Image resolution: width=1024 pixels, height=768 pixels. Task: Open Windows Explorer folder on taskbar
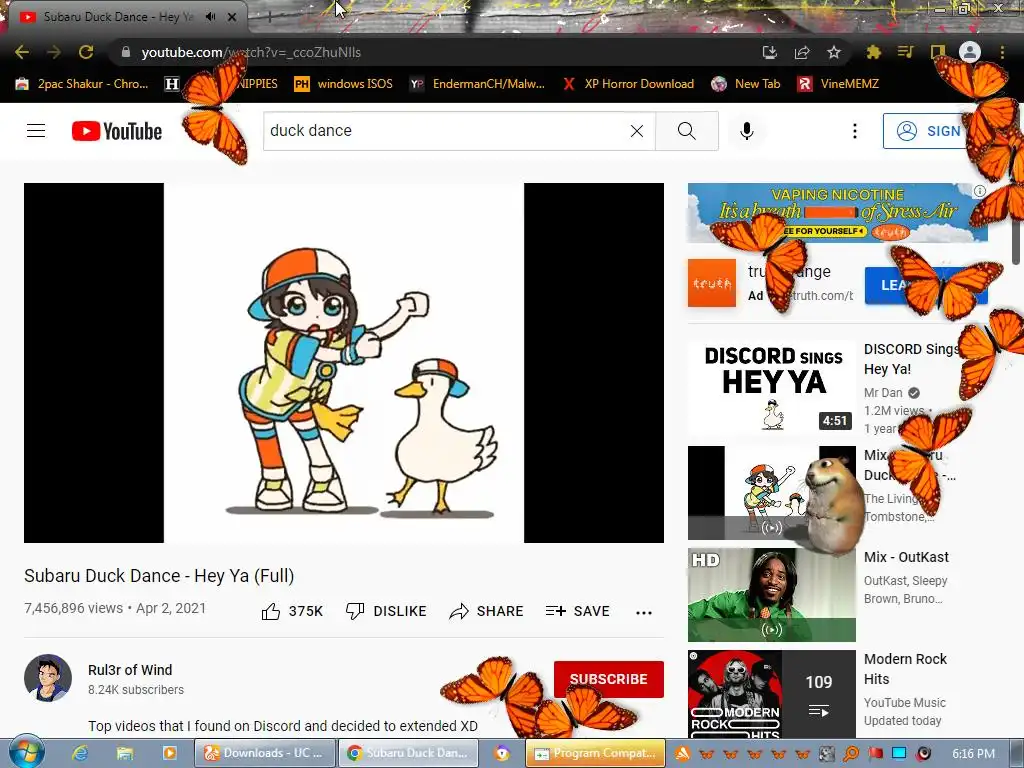coord(125,753)
